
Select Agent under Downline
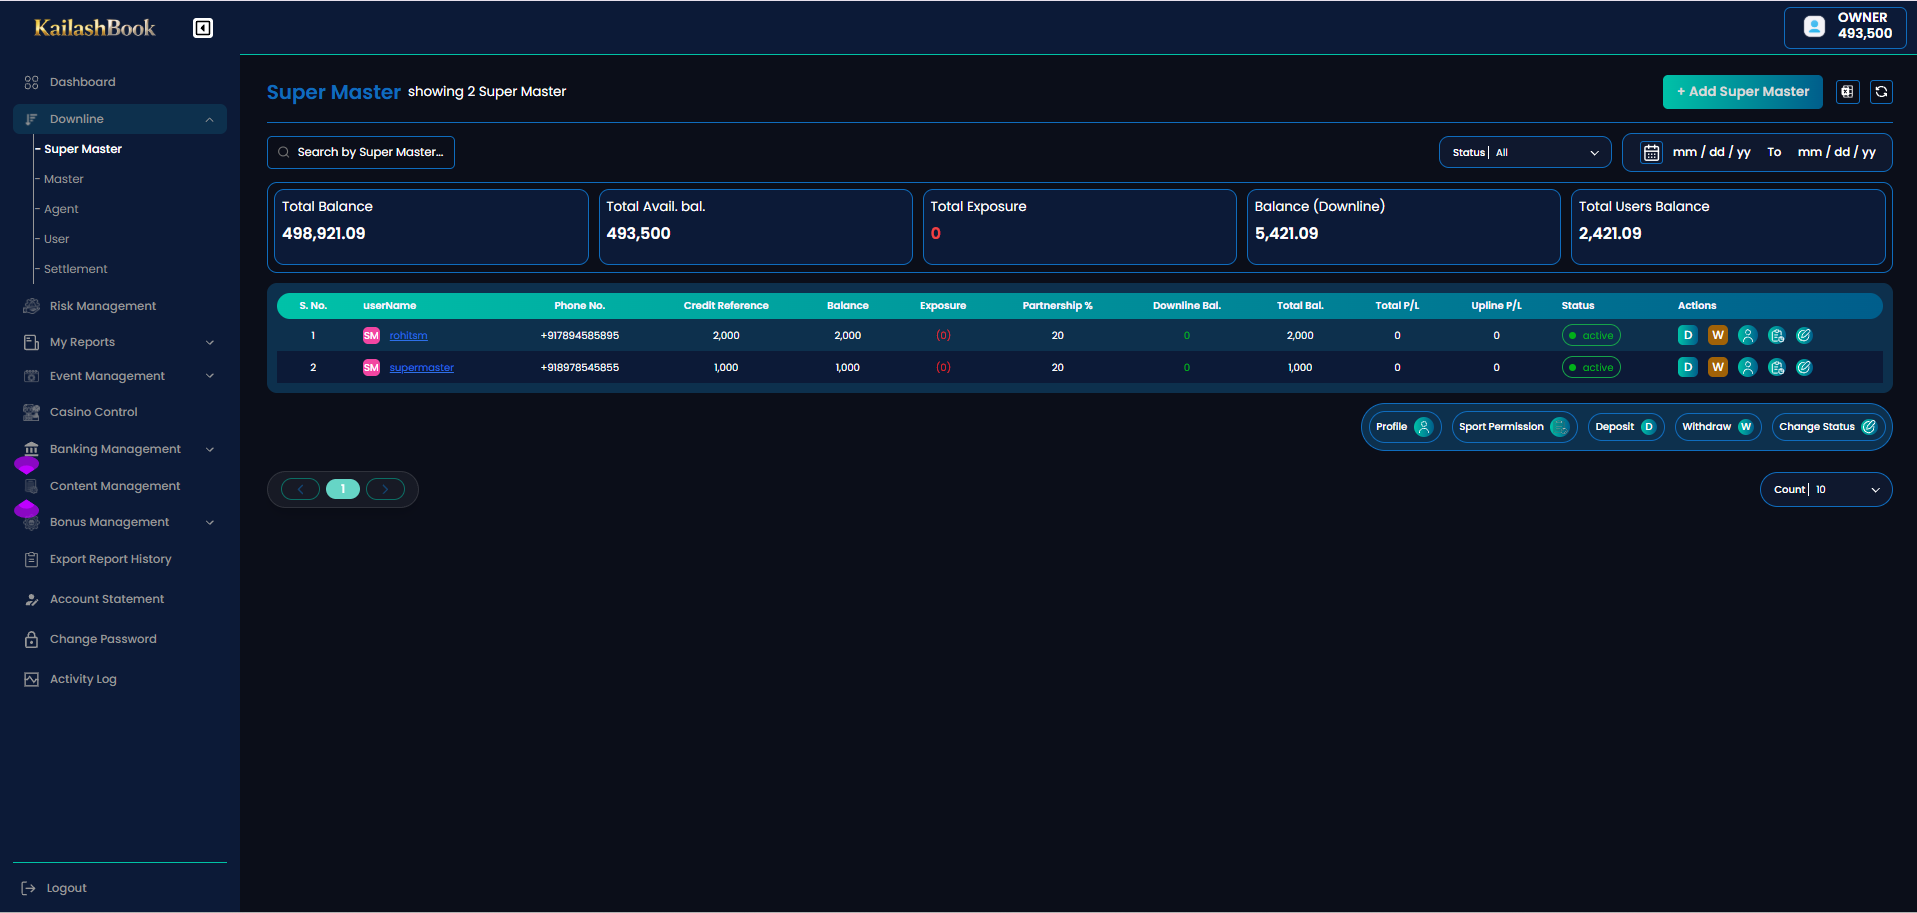pyautogui.click(x=61, y=209)
